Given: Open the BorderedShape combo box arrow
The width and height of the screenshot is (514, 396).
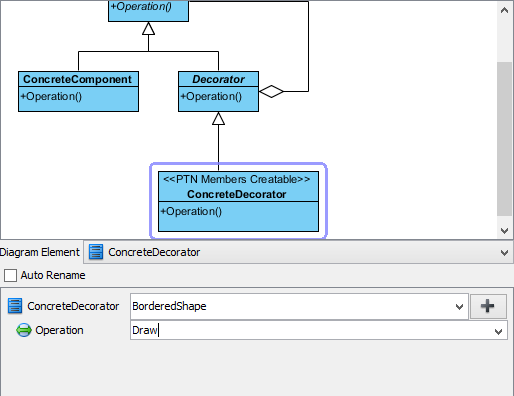Looking at the screenshot, I should click(x=459, y=306).
